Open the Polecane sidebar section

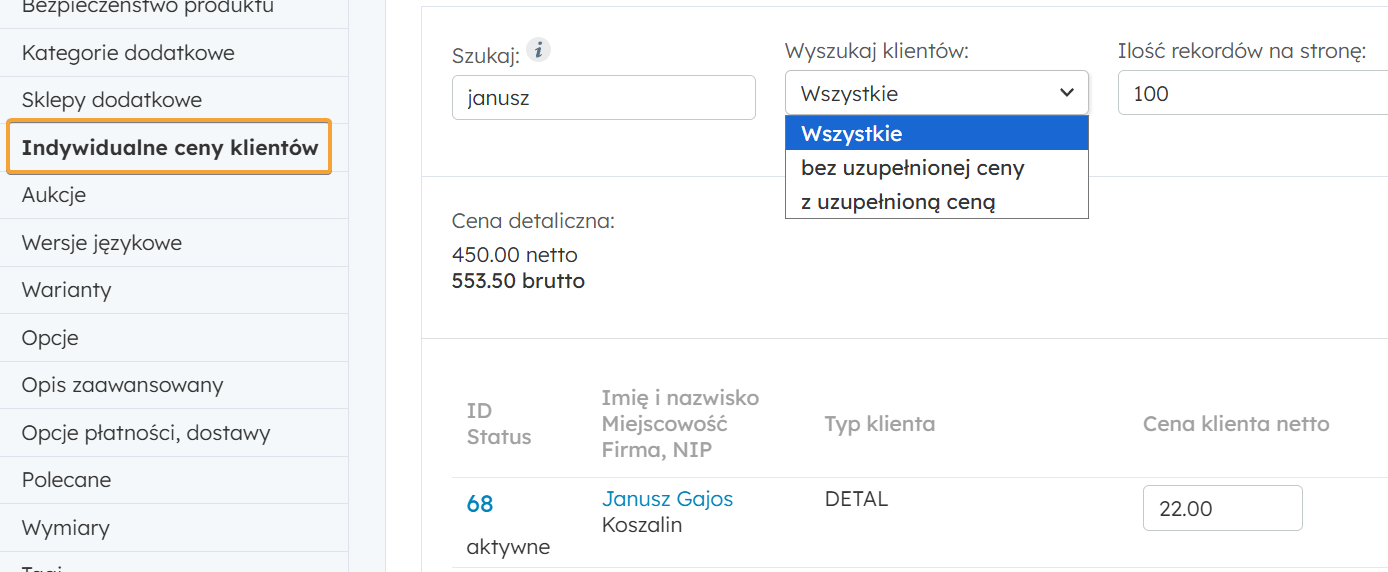coord(66,480)
